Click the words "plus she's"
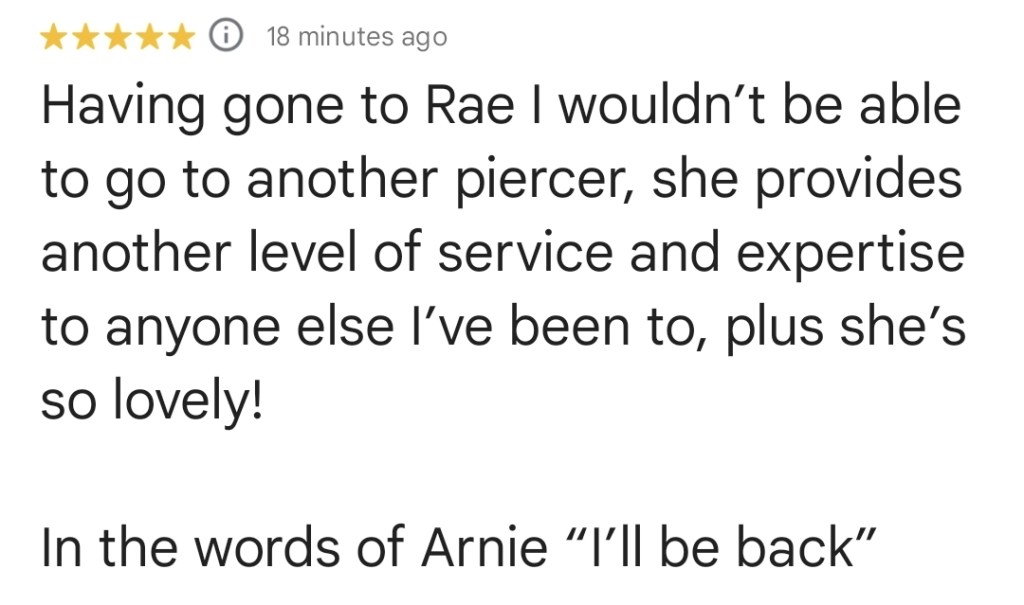1024x605 pixels. (852, 327)
